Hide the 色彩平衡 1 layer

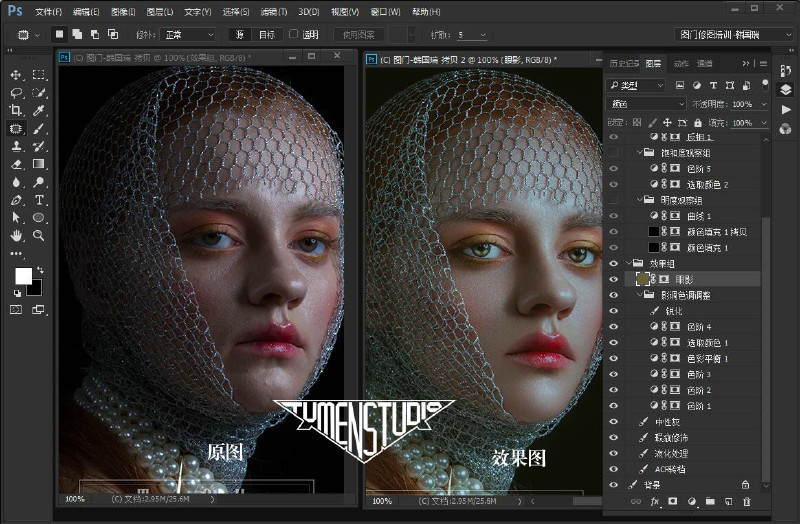(x=614, y=358)
